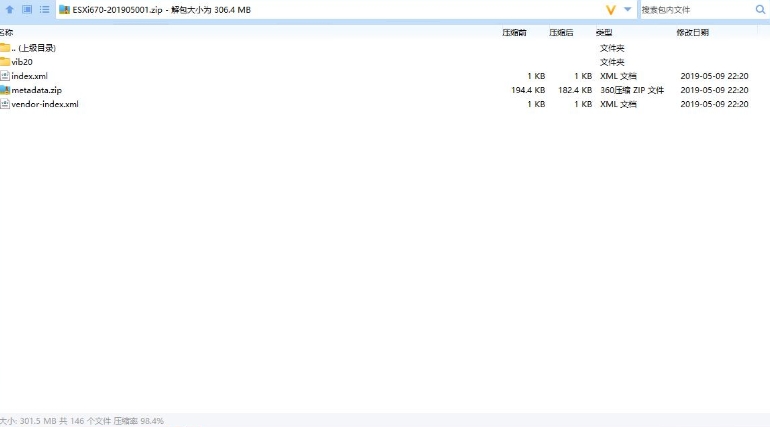Open the address bar dropdown arrow
Image resolution: width=770 pixels, height=427 pixels.
(x=628, y=9)
